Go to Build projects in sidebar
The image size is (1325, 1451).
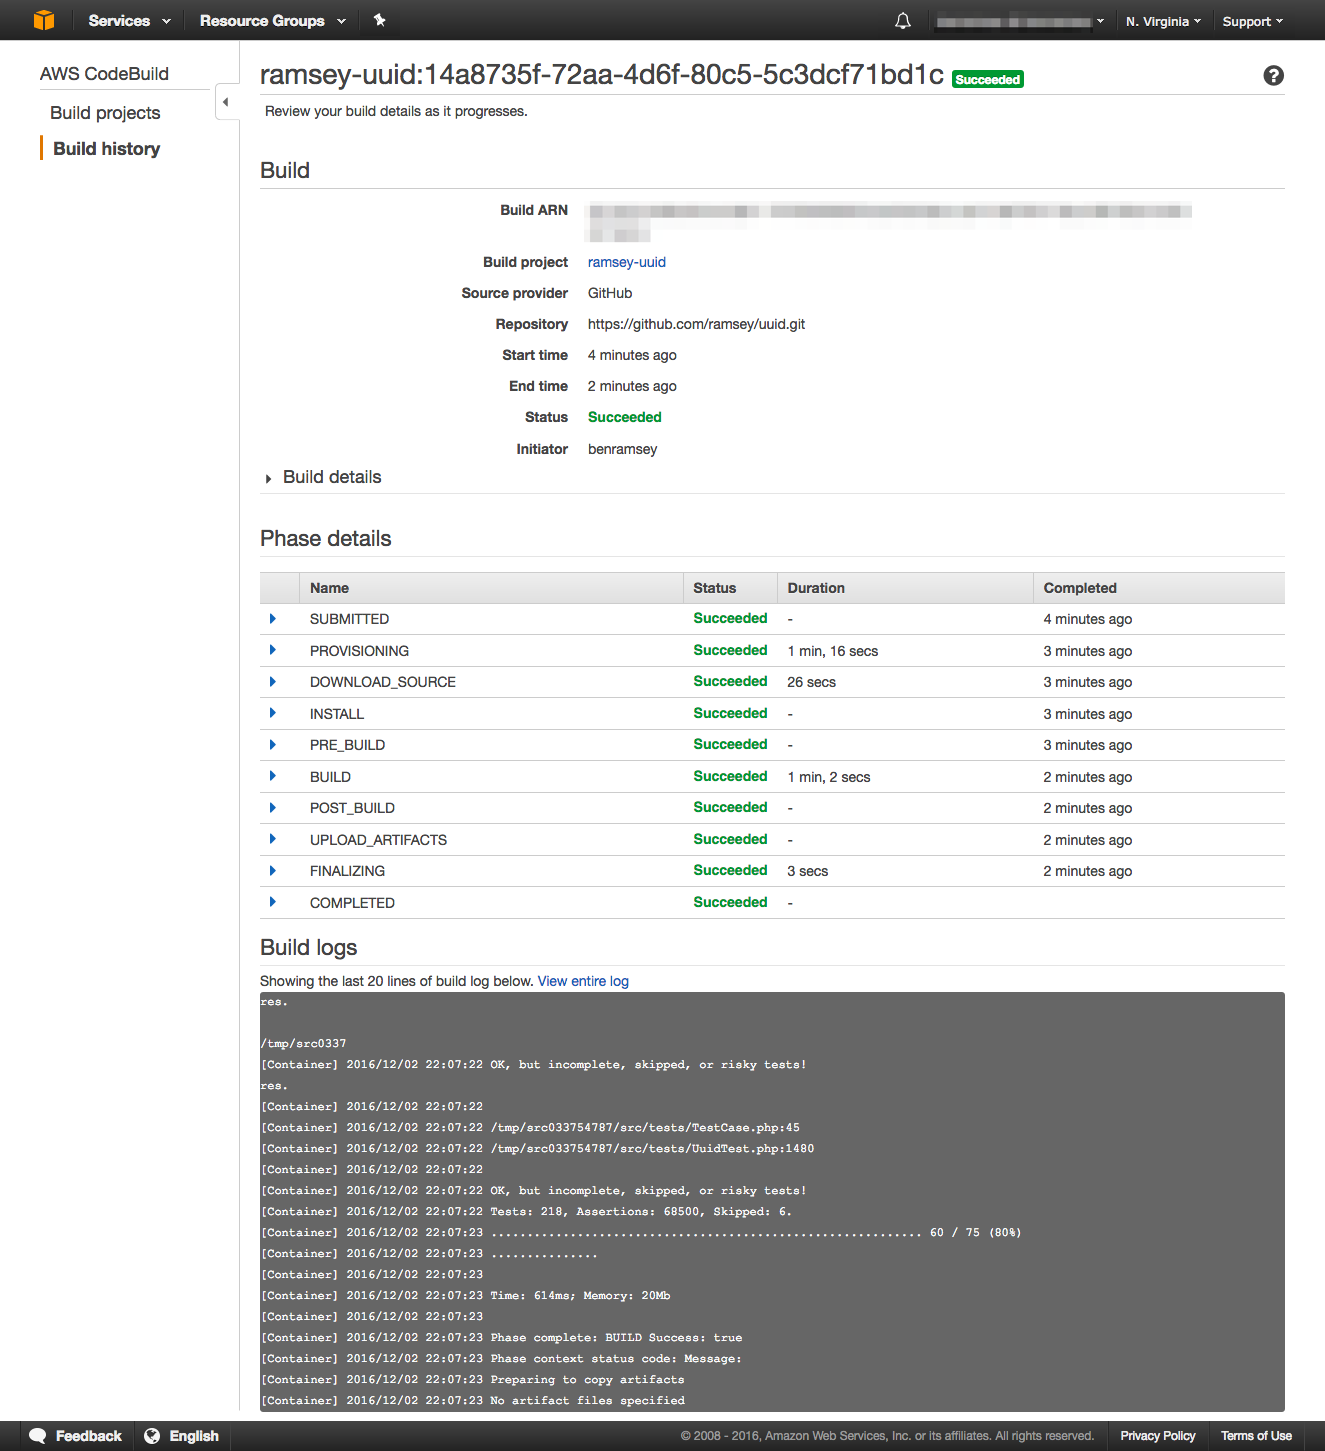coord(105,113)
